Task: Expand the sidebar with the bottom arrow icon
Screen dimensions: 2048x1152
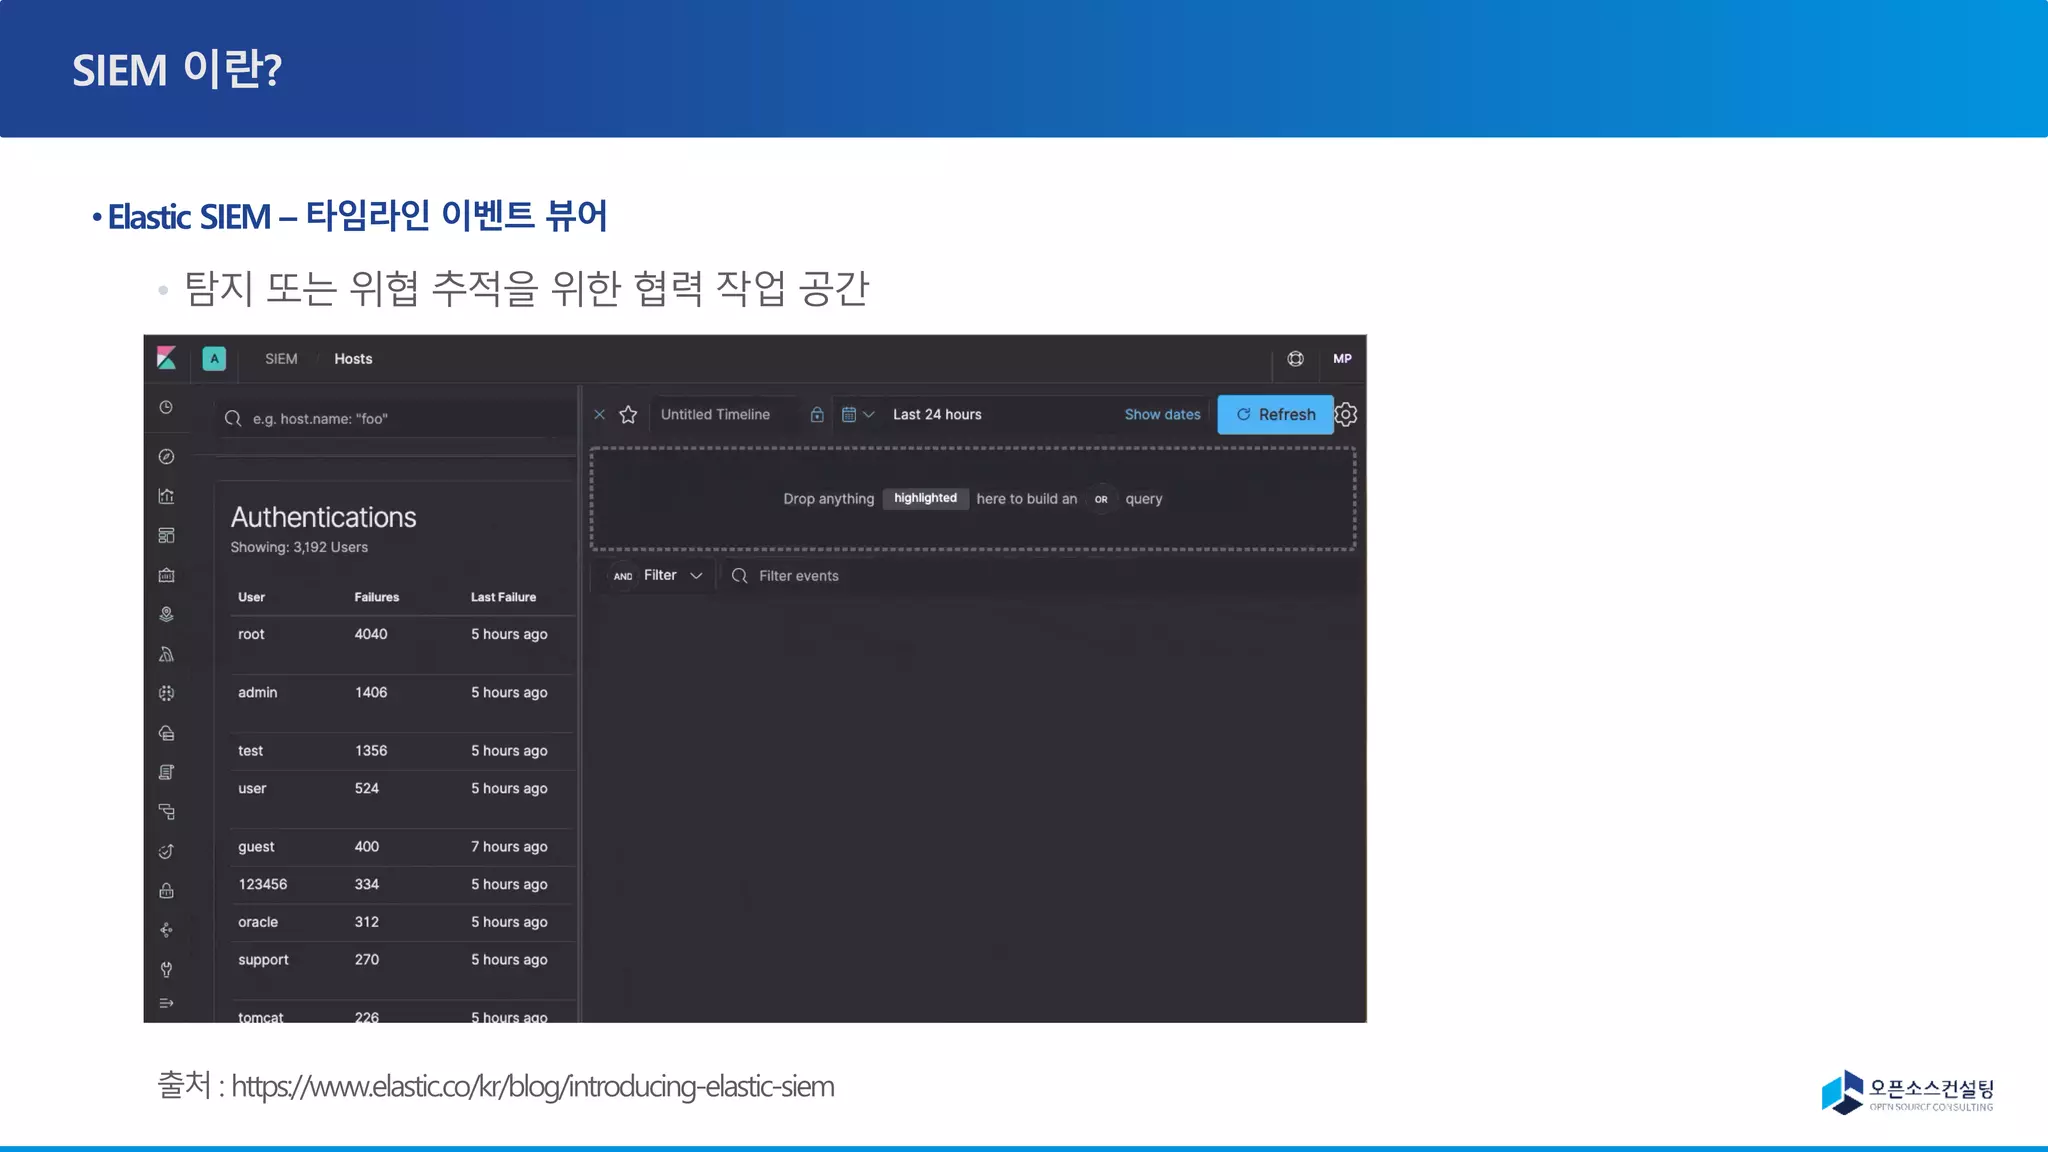Action: click(167, 1003)
